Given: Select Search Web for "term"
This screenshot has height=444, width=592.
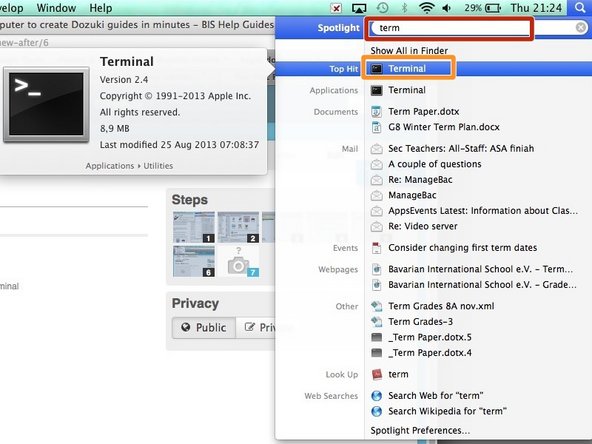Looking at the screenshot, I should 427,396.
